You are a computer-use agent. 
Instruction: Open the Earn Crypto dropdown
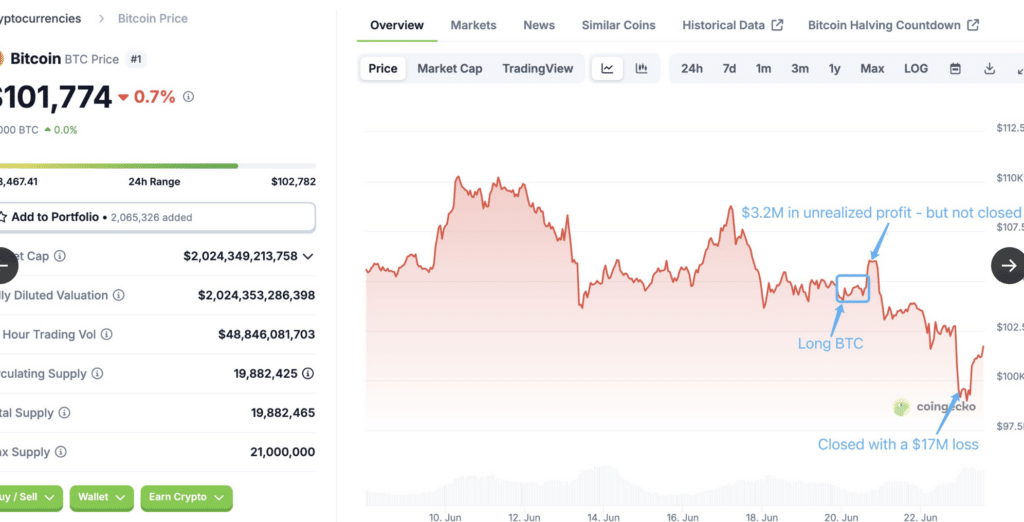(186, 498)
